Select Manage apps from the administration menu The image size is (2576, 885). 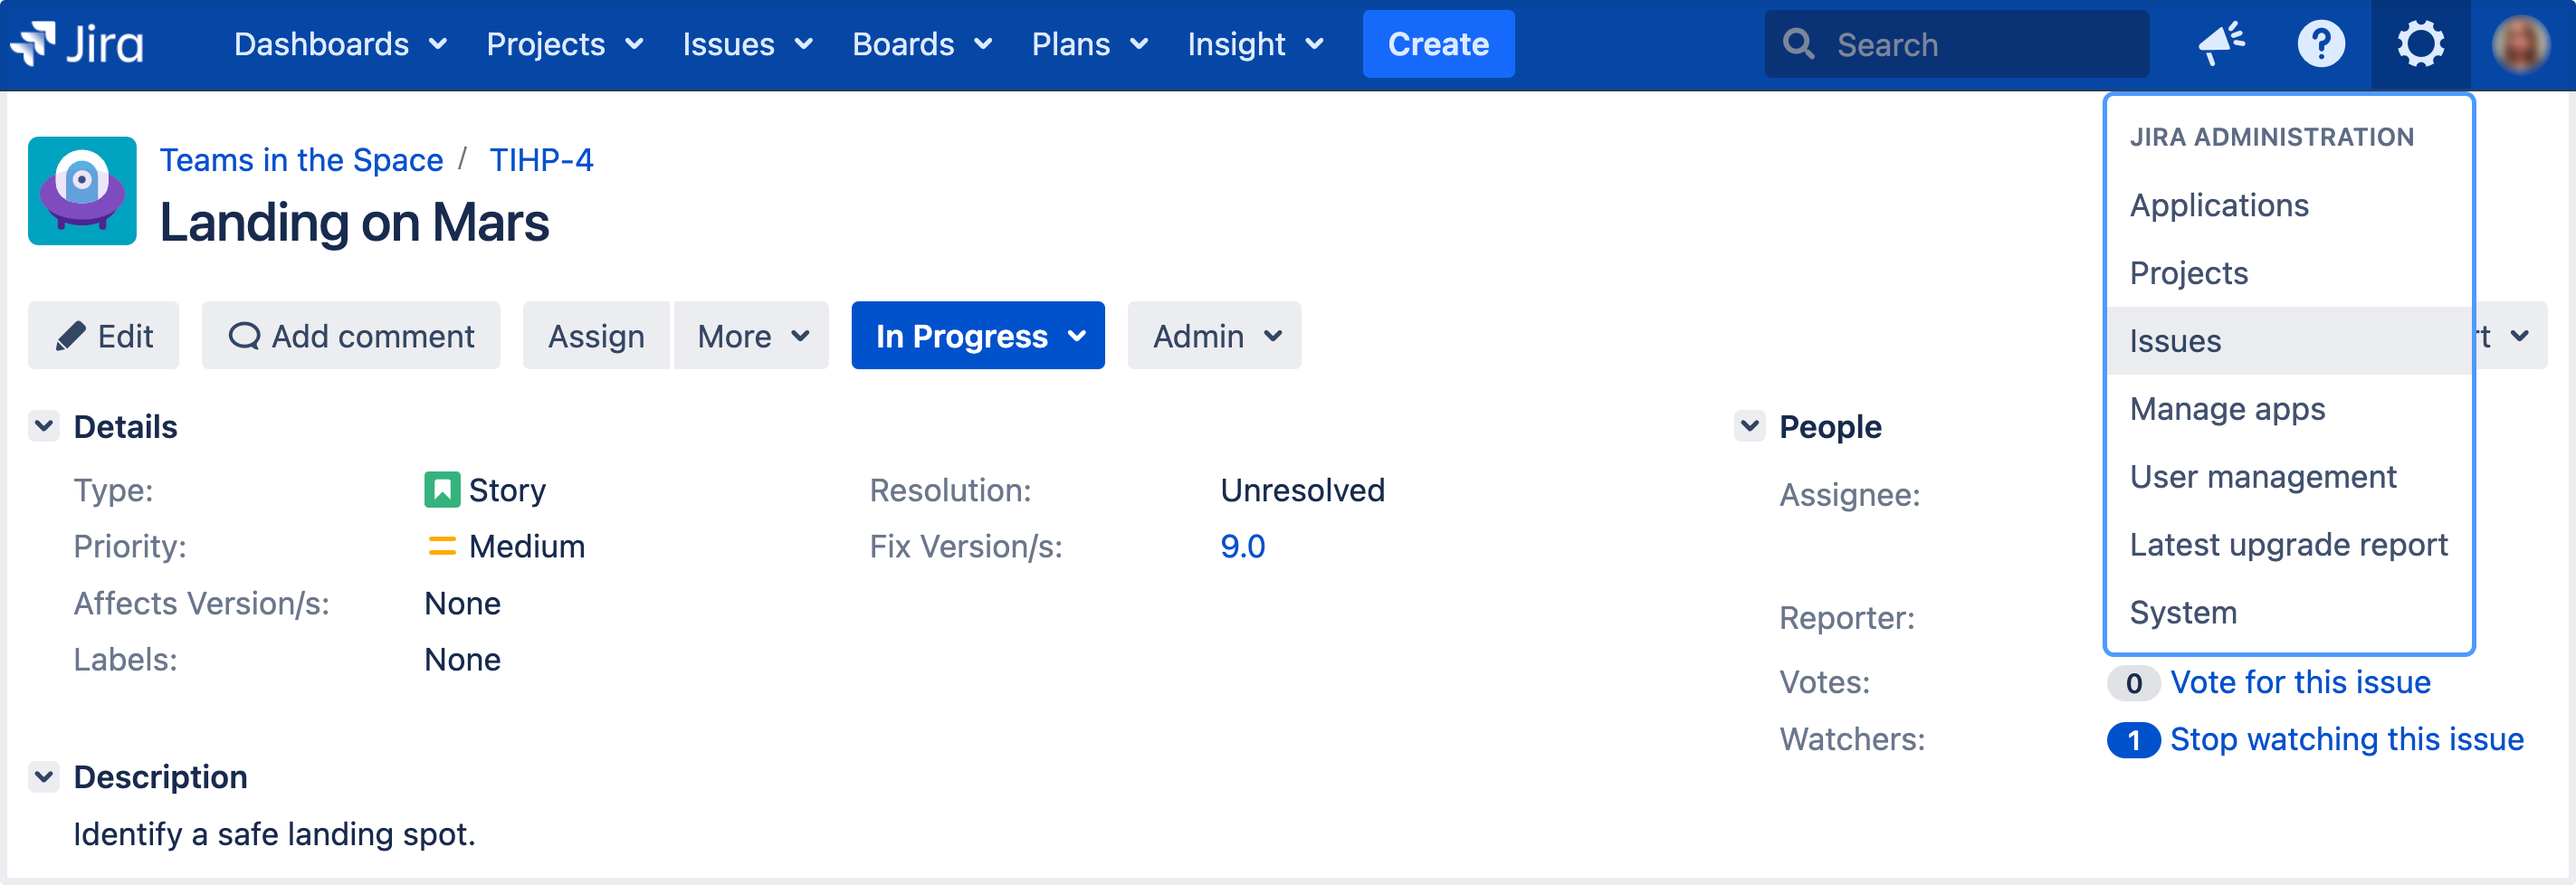2227,408
